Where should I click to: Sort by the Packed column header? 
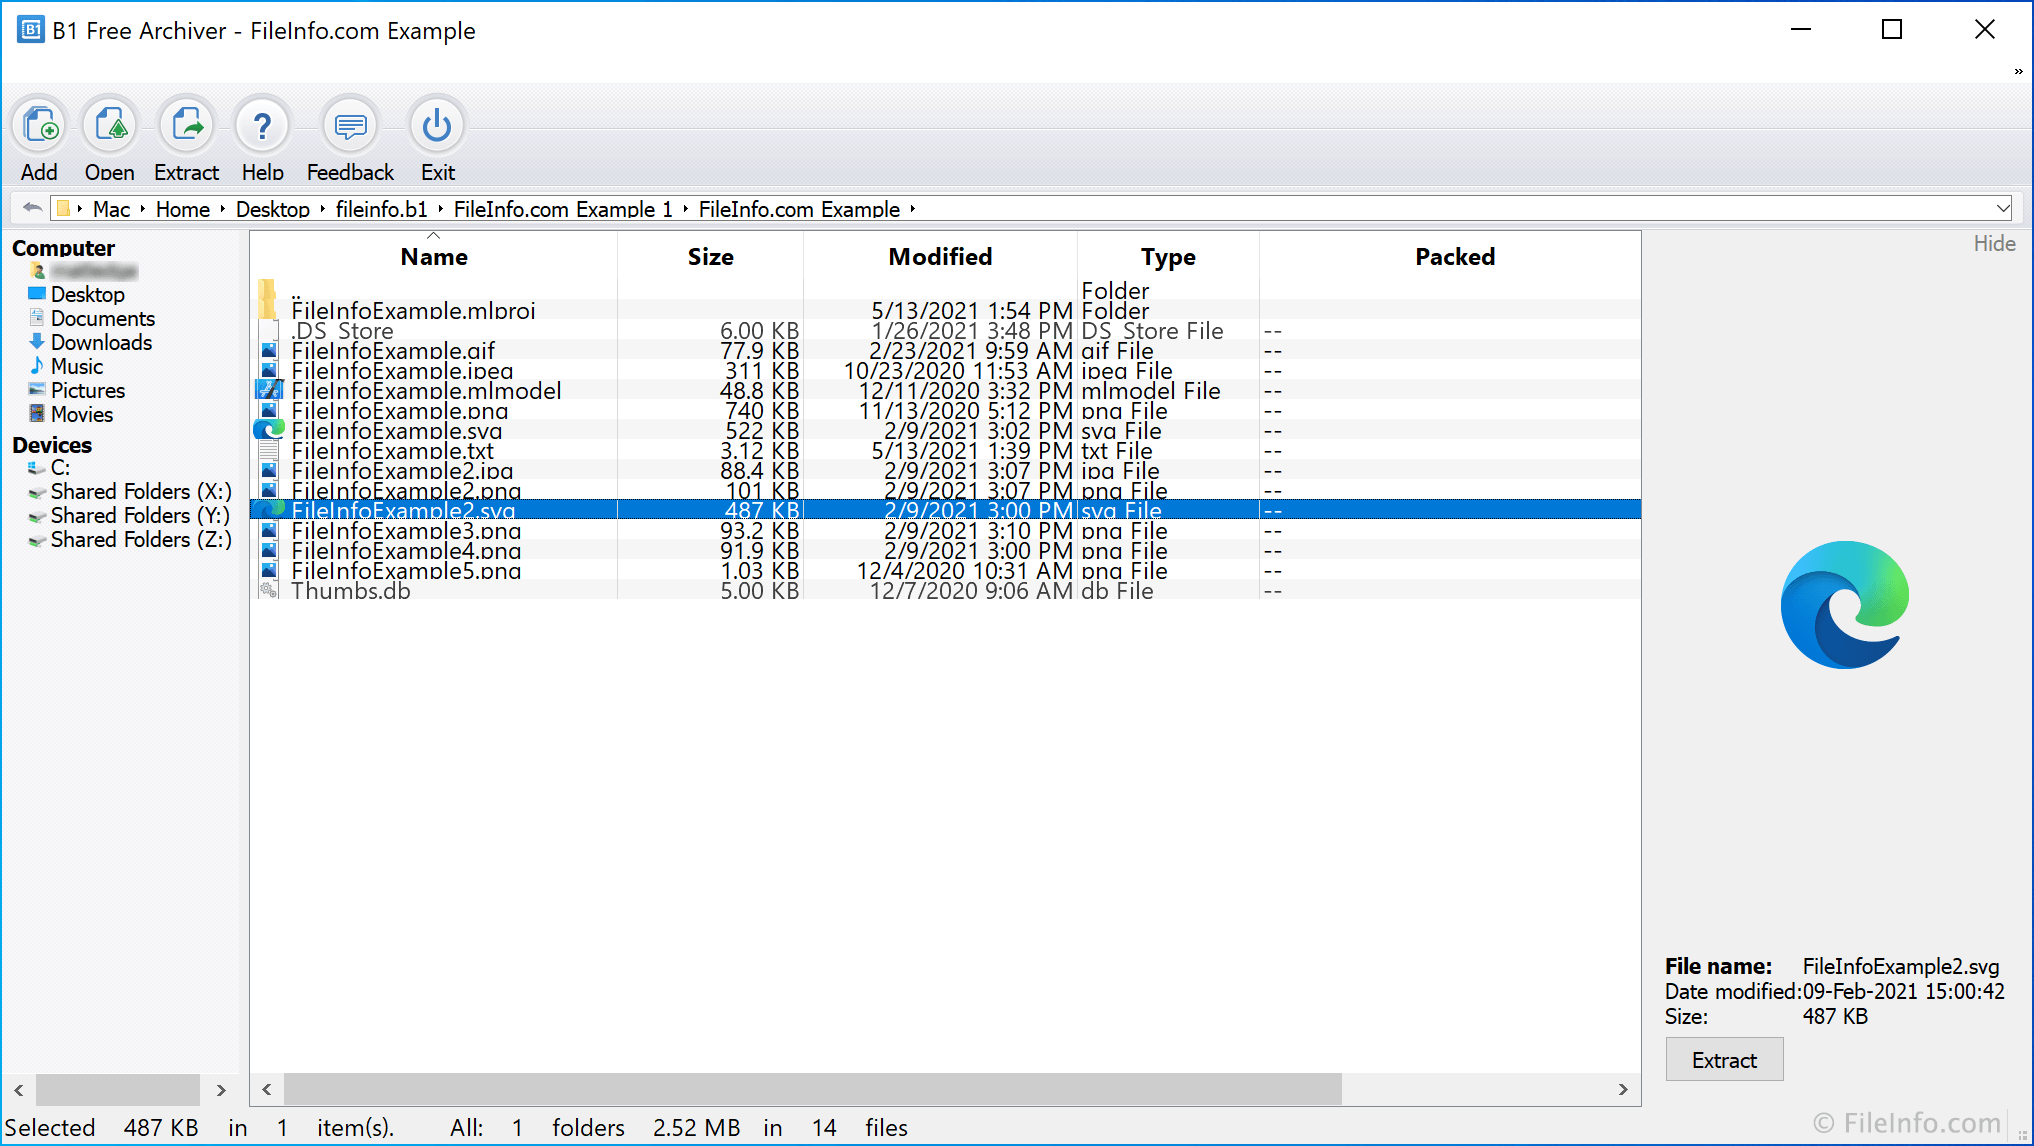pos(1455,257)
